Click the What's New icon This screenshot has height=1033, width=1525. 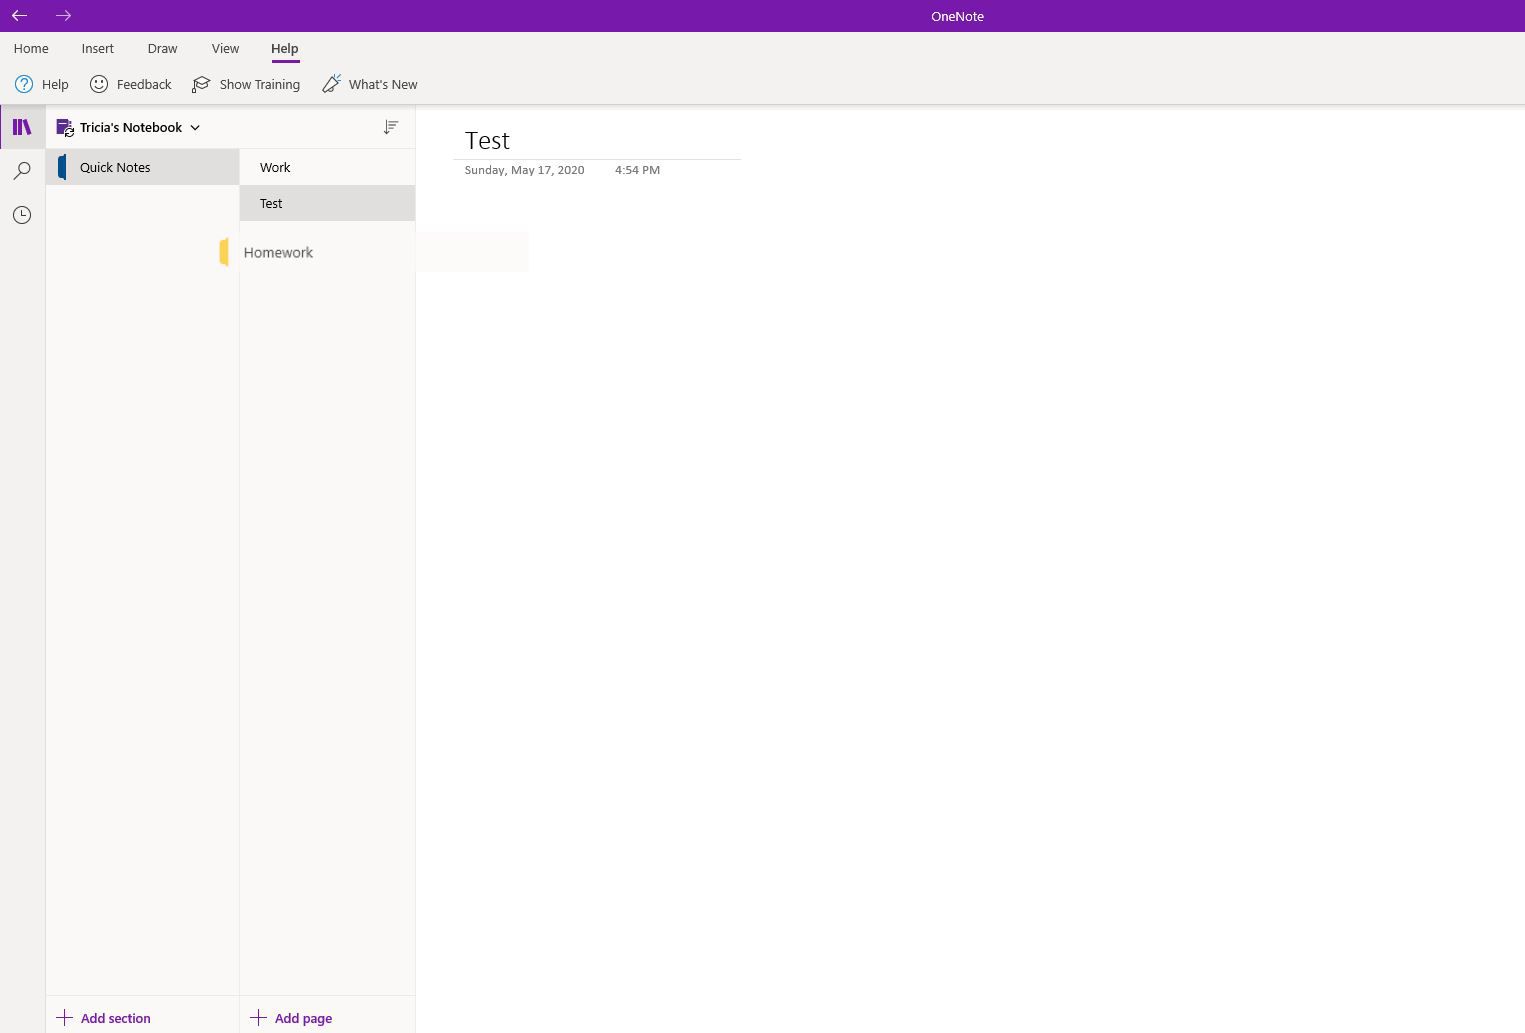331,84
